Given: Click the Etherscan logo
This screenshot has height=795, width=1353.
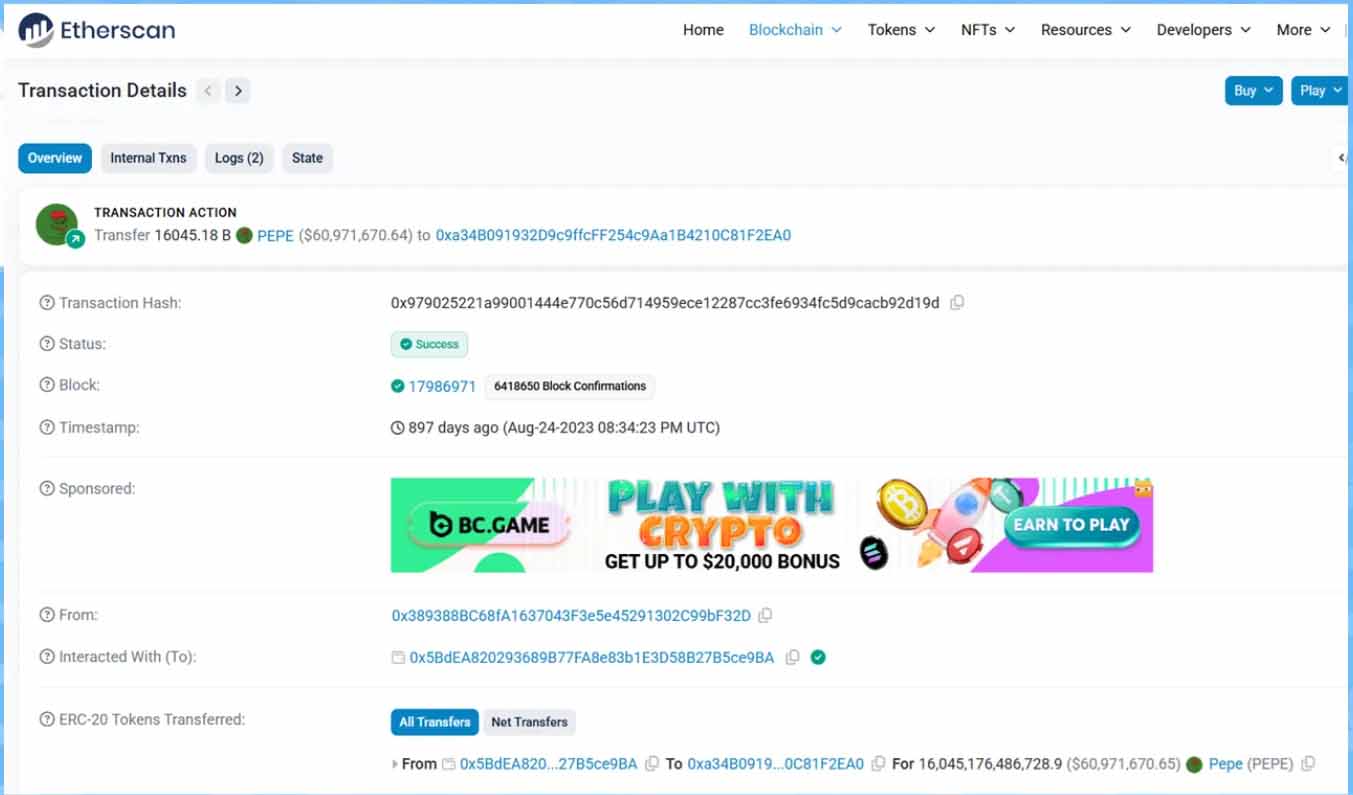Looking at the screenshot, I should (97, 30).
